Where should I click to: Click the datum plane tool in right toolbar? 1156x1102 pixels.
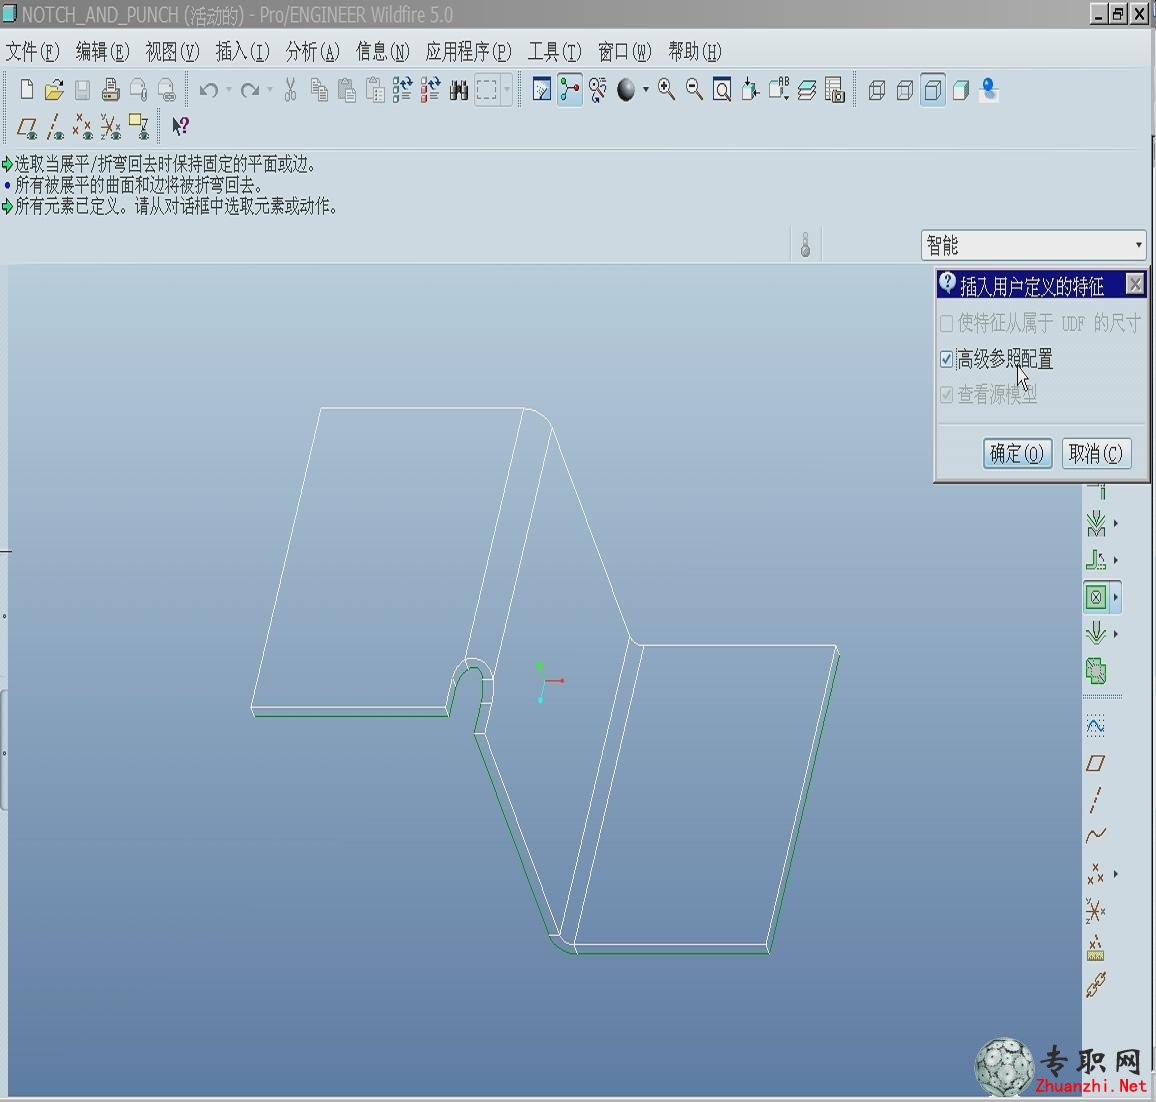pos(1096,763)
